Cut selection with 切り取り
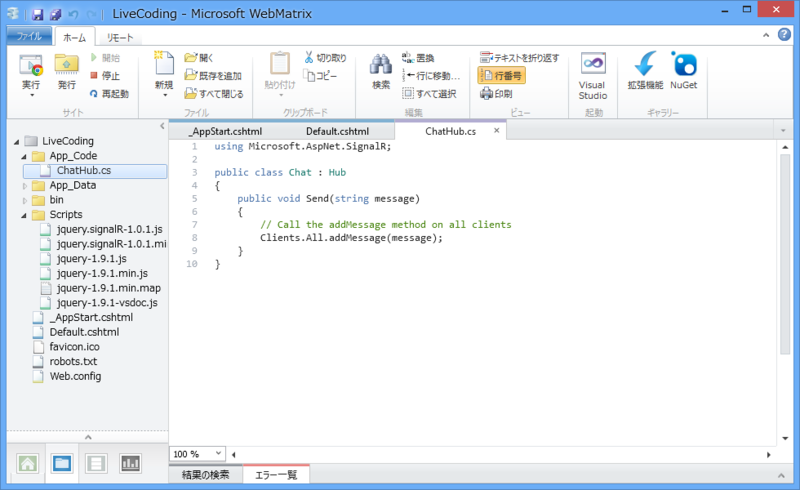Image resolution: width=800 pixels, height=490 pixels. [326, 58]
